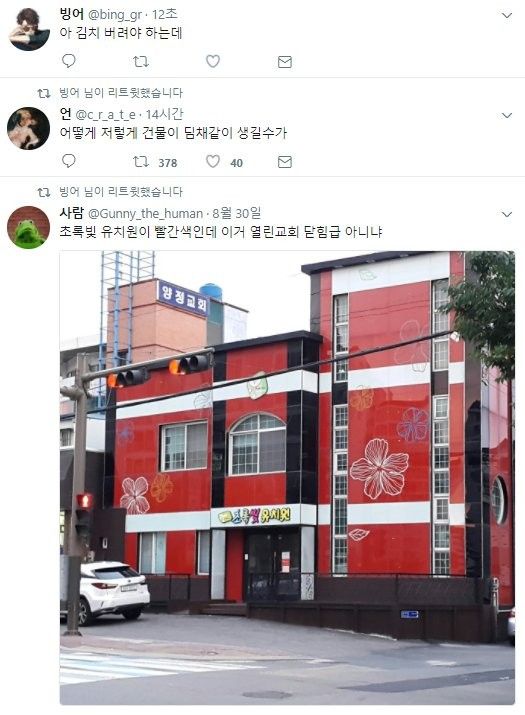Reply to the 빙어 kimchi tweet
Image resolution: width=525 pixels, height=715 pixels.
68,61
